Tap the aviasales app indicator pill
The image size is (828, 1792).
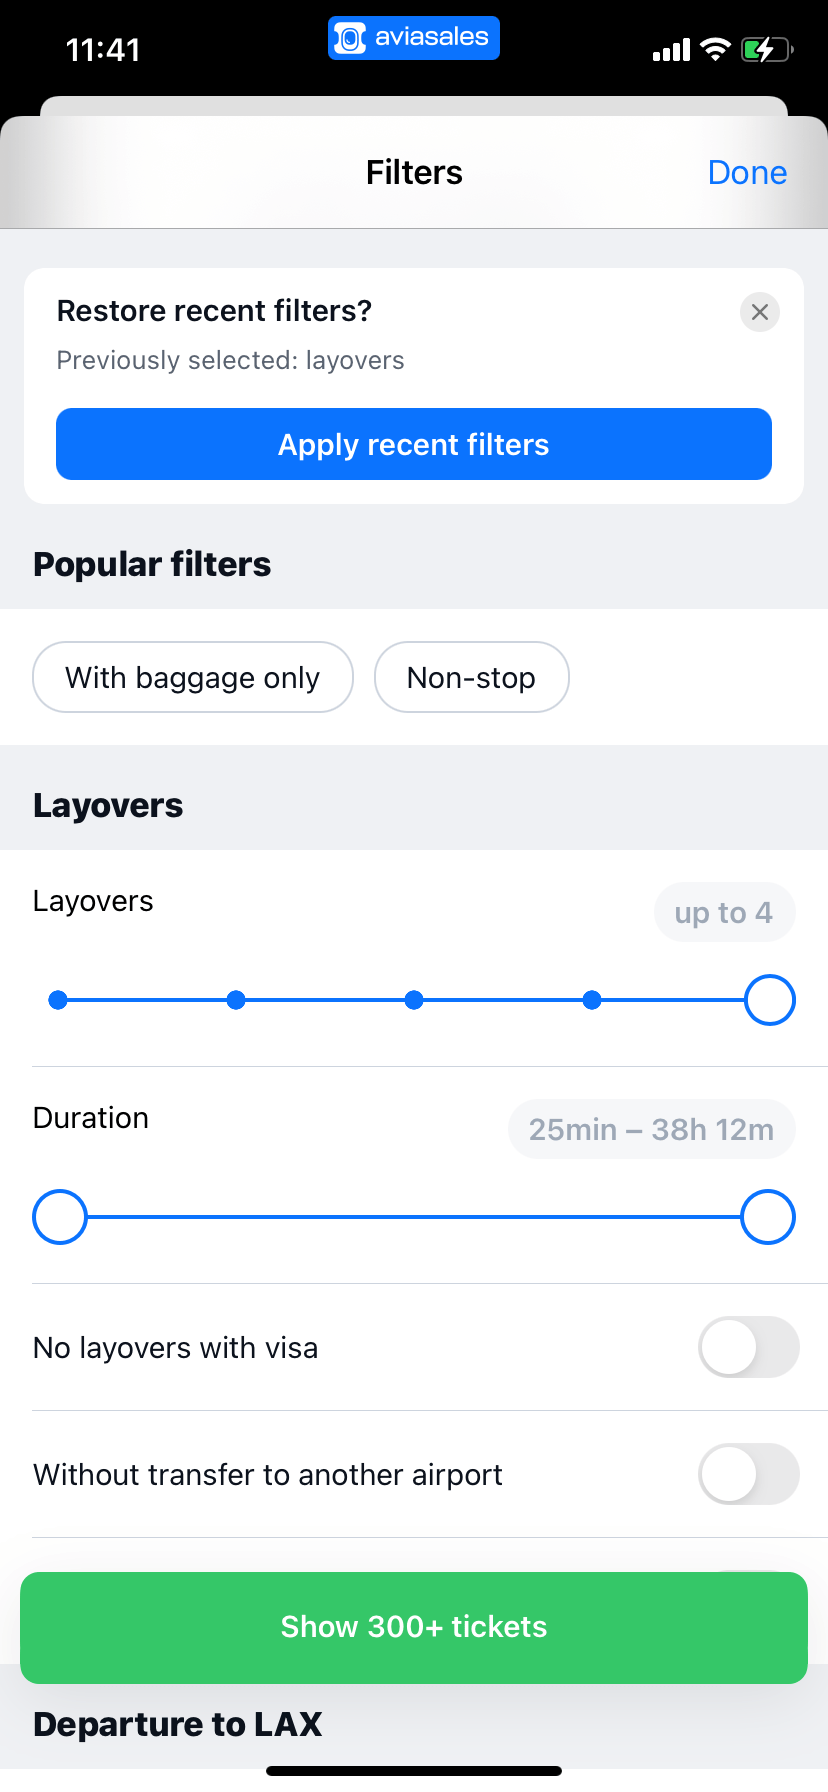(414, 38)
